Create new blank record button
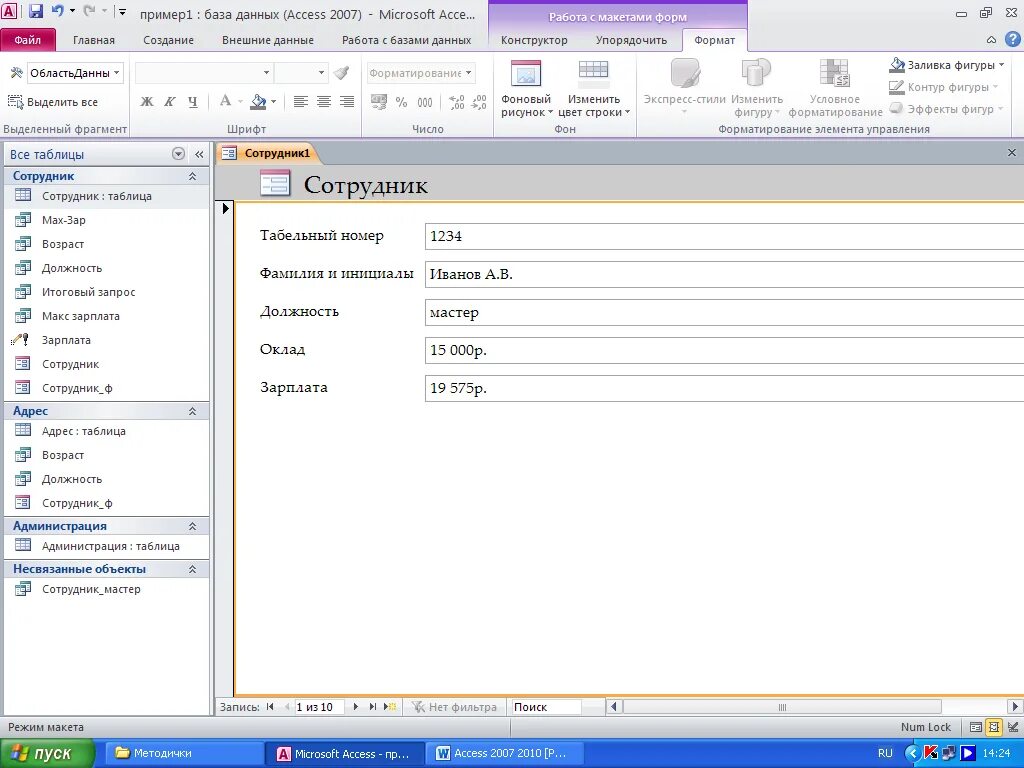Image resolution: width=1024 pixels, height=768 pixels. 390,707
